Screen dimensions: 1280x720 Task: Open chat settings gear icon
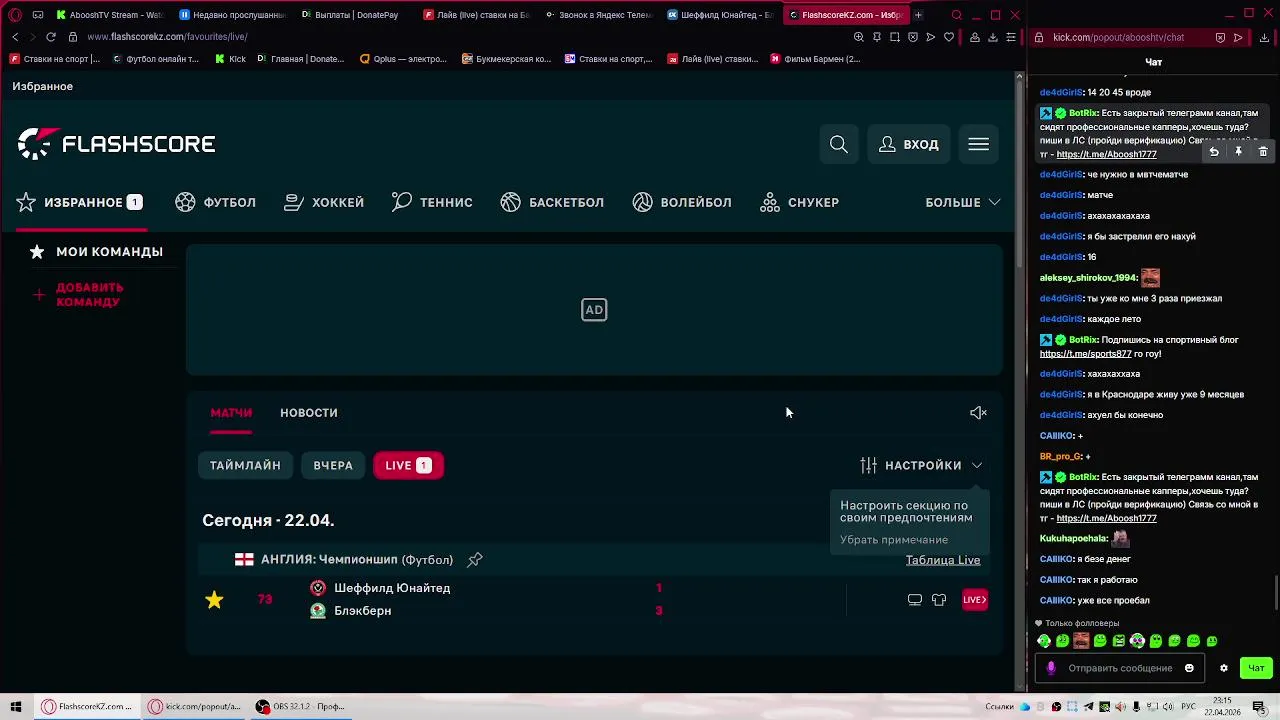1223,668
